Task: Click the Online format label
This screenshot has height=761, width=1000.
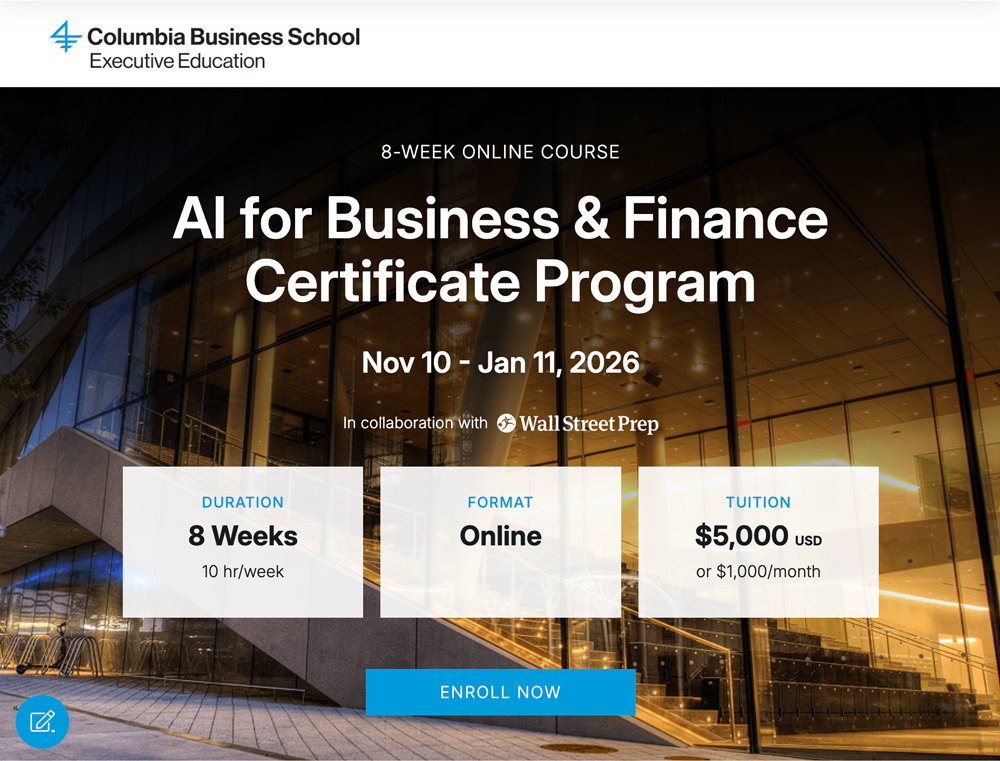Action: [x=500, y=536]
